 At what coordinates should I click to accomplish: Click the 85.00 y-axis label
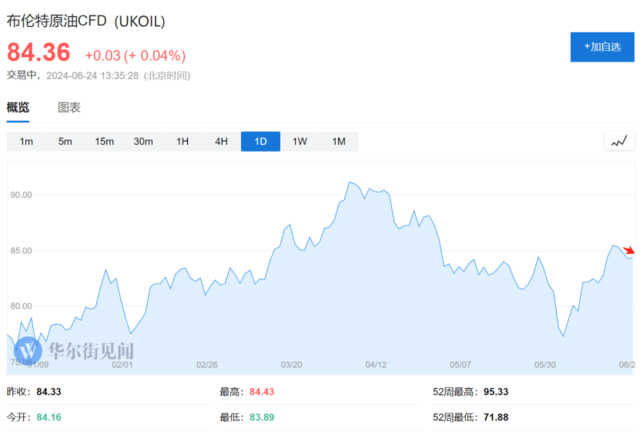tap(21, 251)
